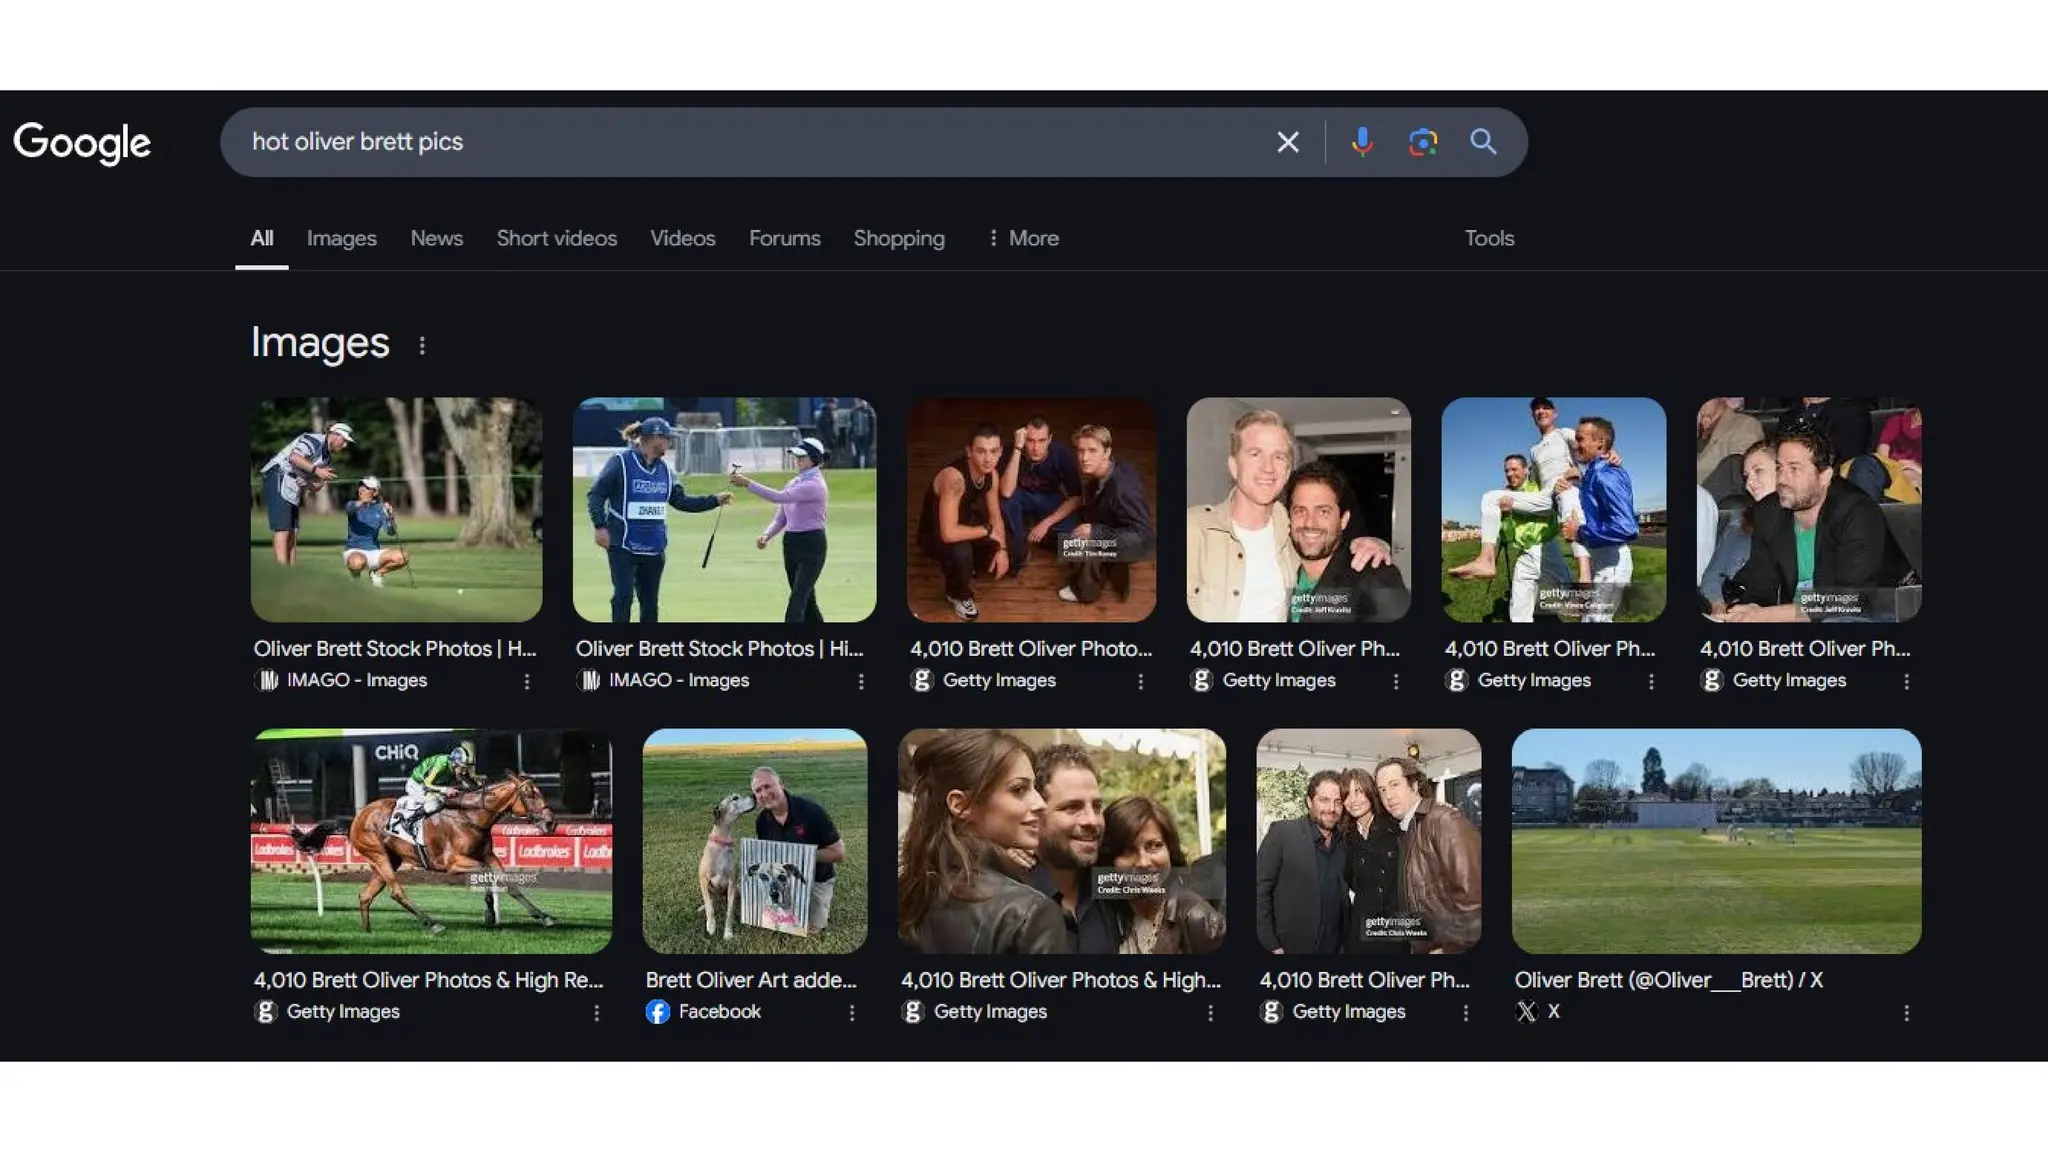Open the racehorse jockey thumbnail

(x=431, y=841)
